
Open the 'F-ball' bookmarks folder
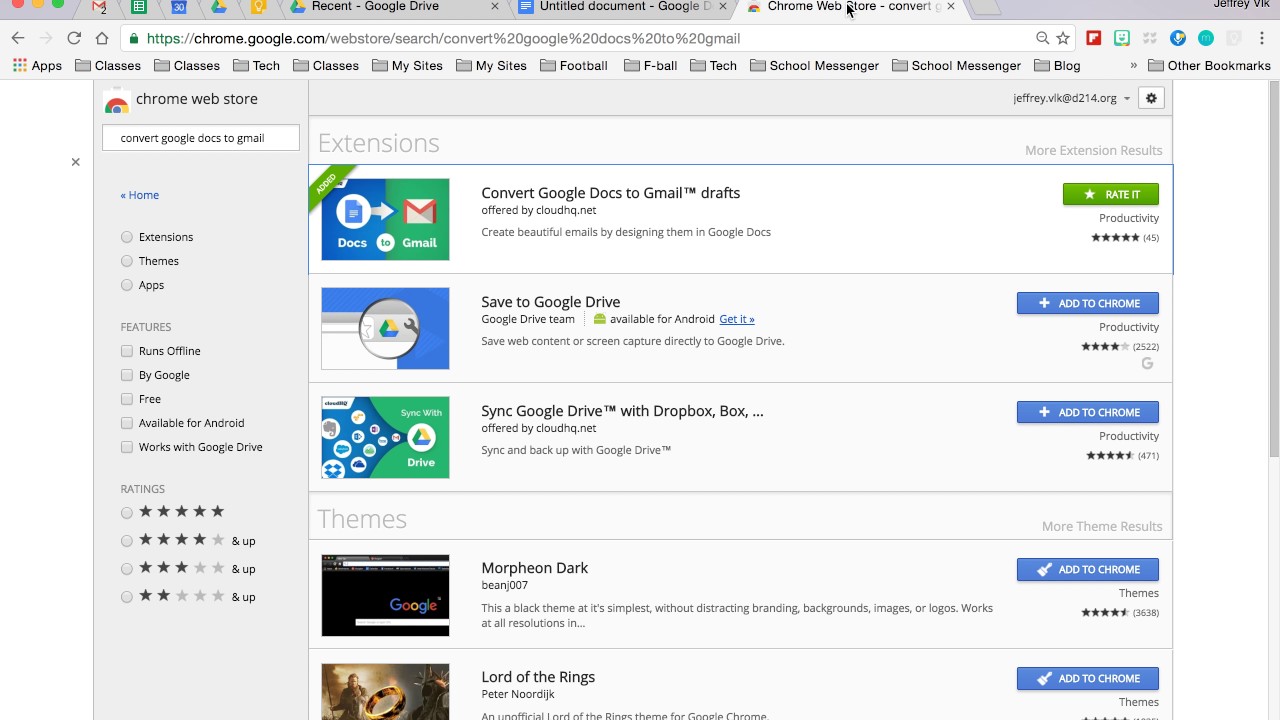point(650,65)
